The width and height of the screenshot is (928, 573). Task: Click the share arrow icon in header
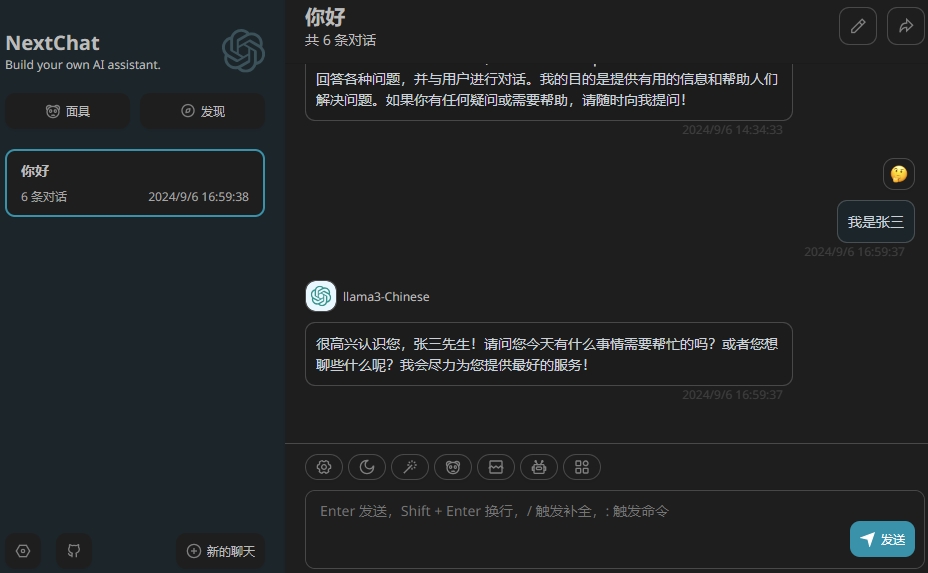pos(905,26)
